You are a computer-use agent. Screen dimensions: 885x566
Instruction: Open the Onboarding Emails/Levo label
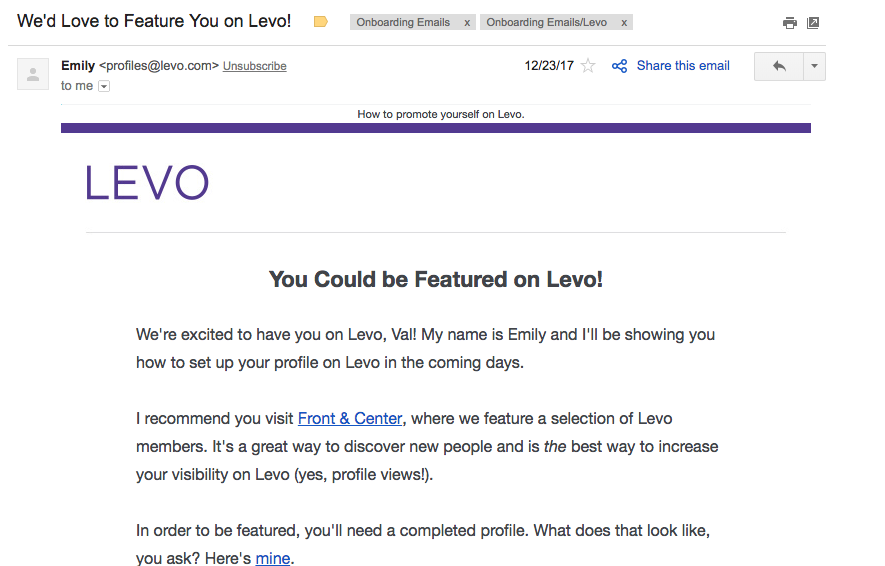[x=546, y=22]
